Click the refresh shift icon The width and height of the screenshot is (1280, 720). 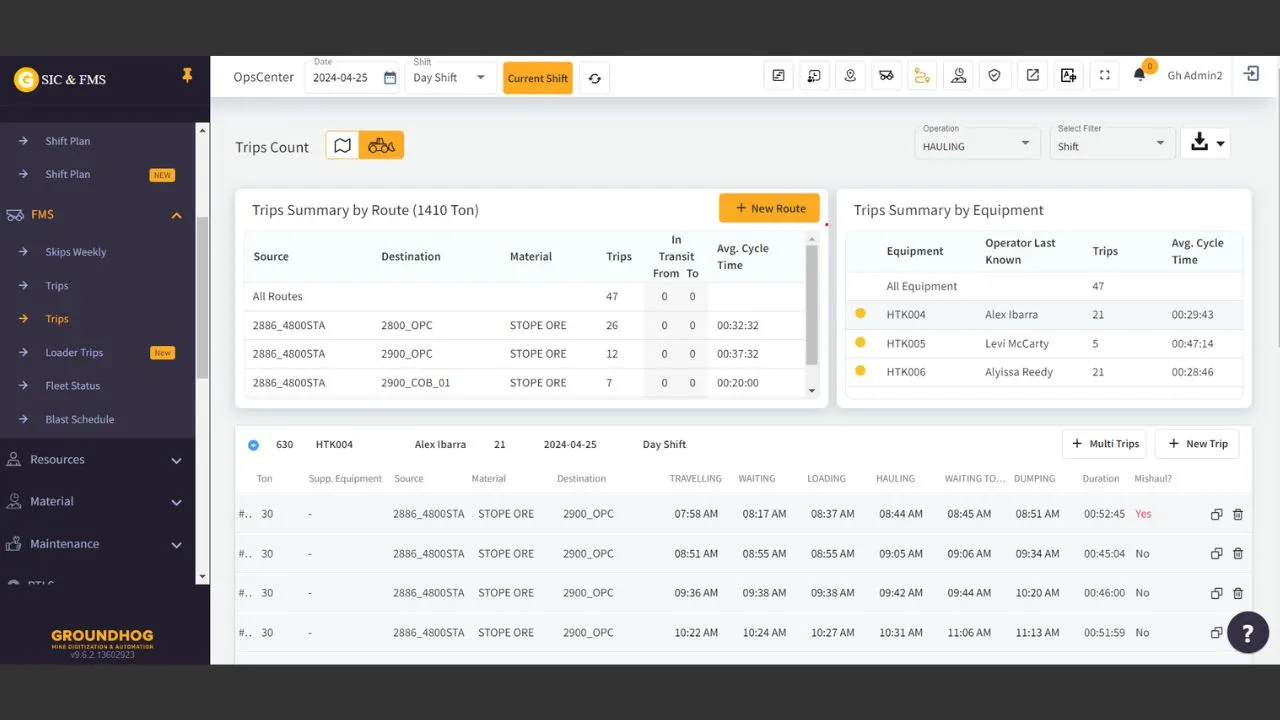(x=594, y=78)
